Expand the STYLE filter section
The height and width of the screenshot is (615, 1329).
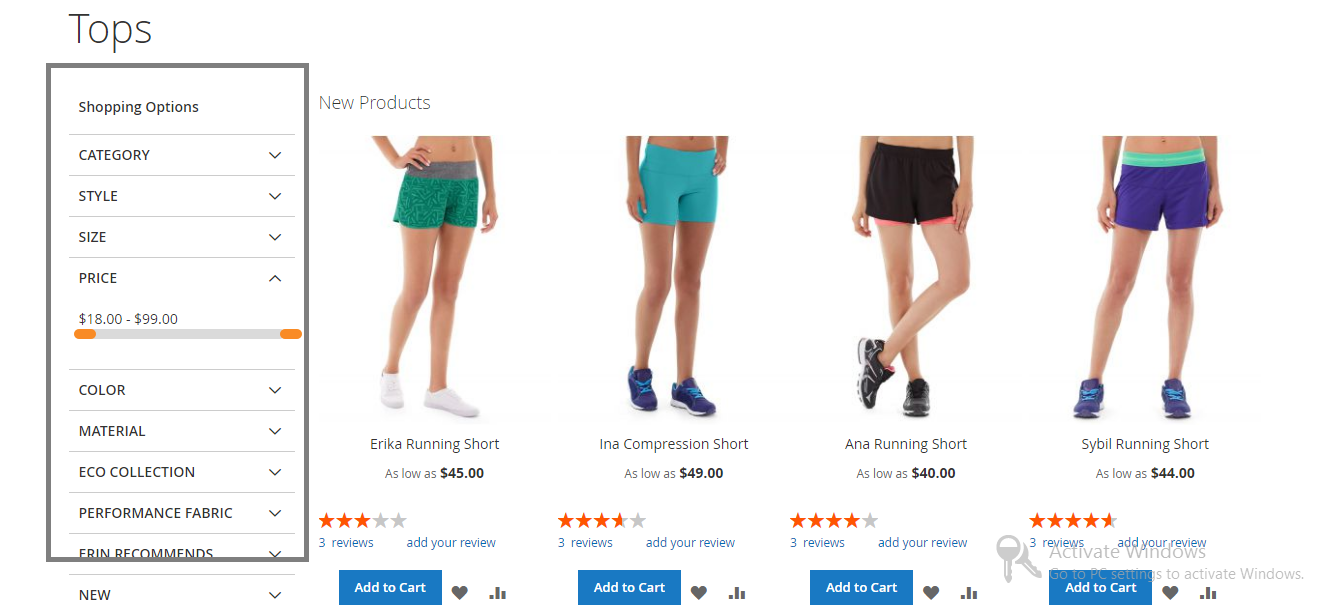(x=182, y=196)
